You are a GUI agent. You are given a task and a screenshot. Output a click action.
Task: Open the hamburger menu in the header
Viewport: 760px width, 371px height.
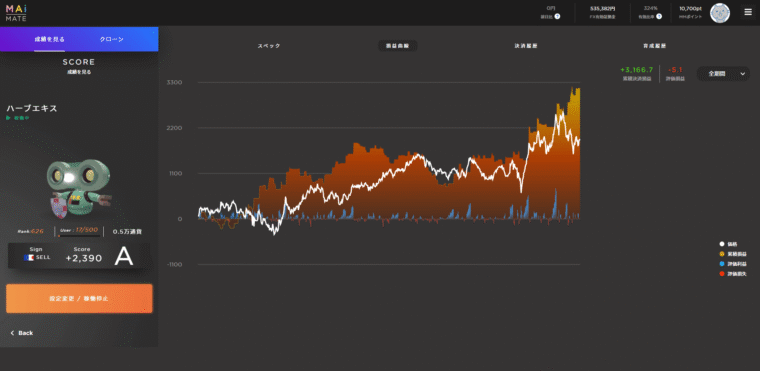click(x=748, y=13)
